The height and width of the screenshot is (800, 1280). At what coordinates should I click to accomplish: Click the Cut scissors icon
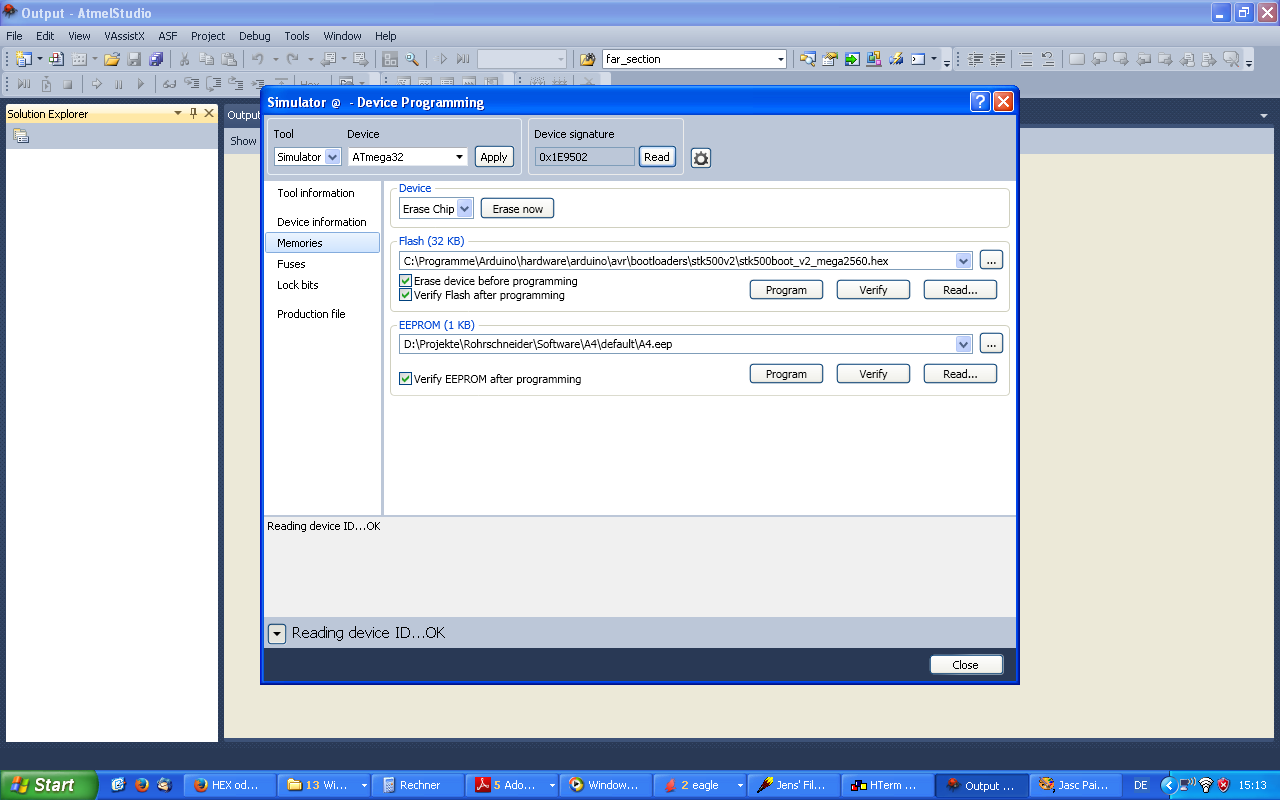[x=184, y=59]
